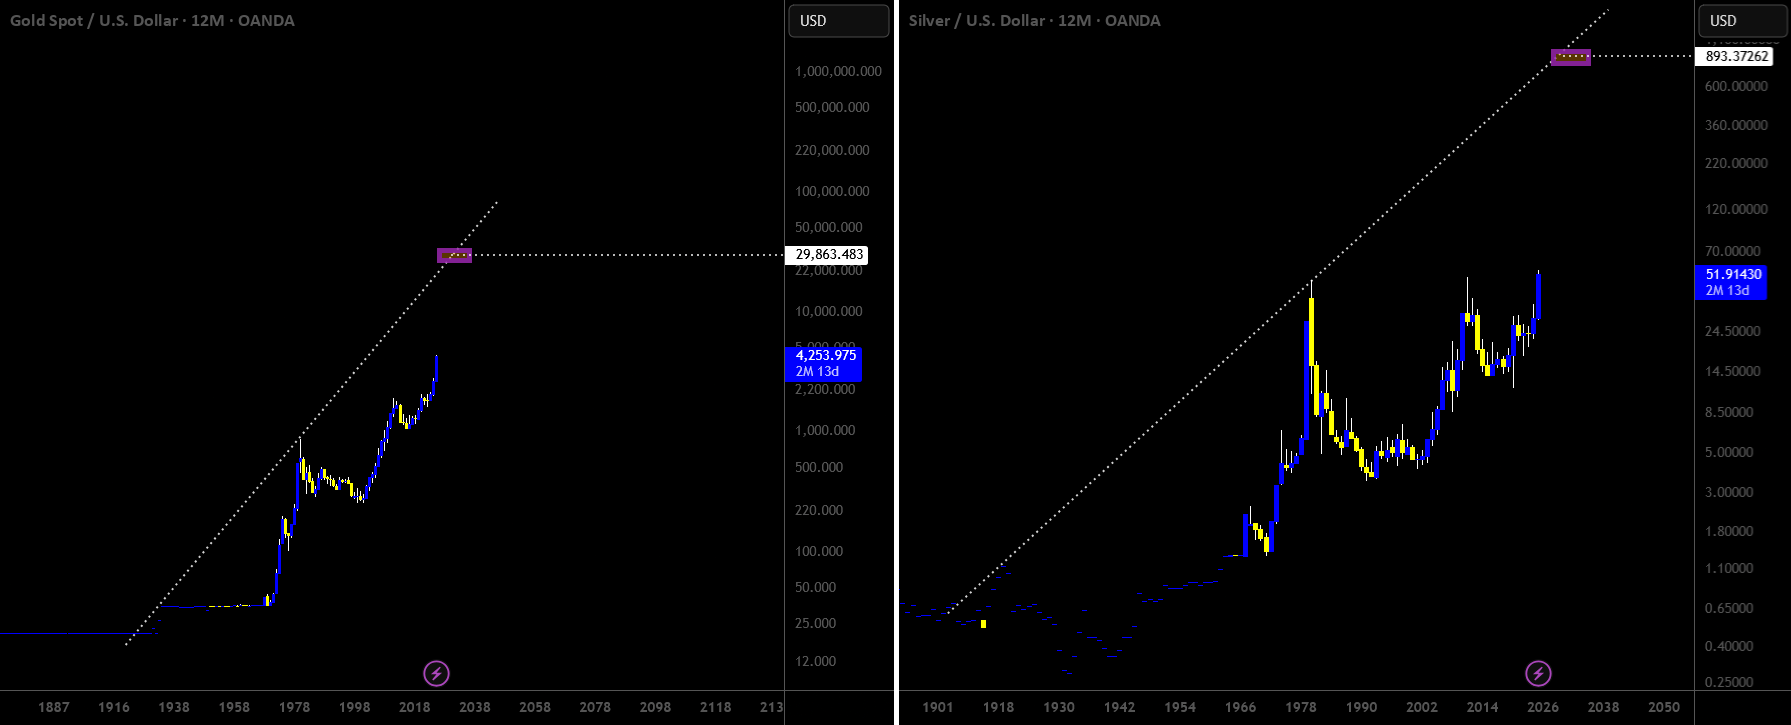The width and height of the screenshot is (1791, 725).
Task: Click 500.000 on the gold price scale
Action: 819,467
